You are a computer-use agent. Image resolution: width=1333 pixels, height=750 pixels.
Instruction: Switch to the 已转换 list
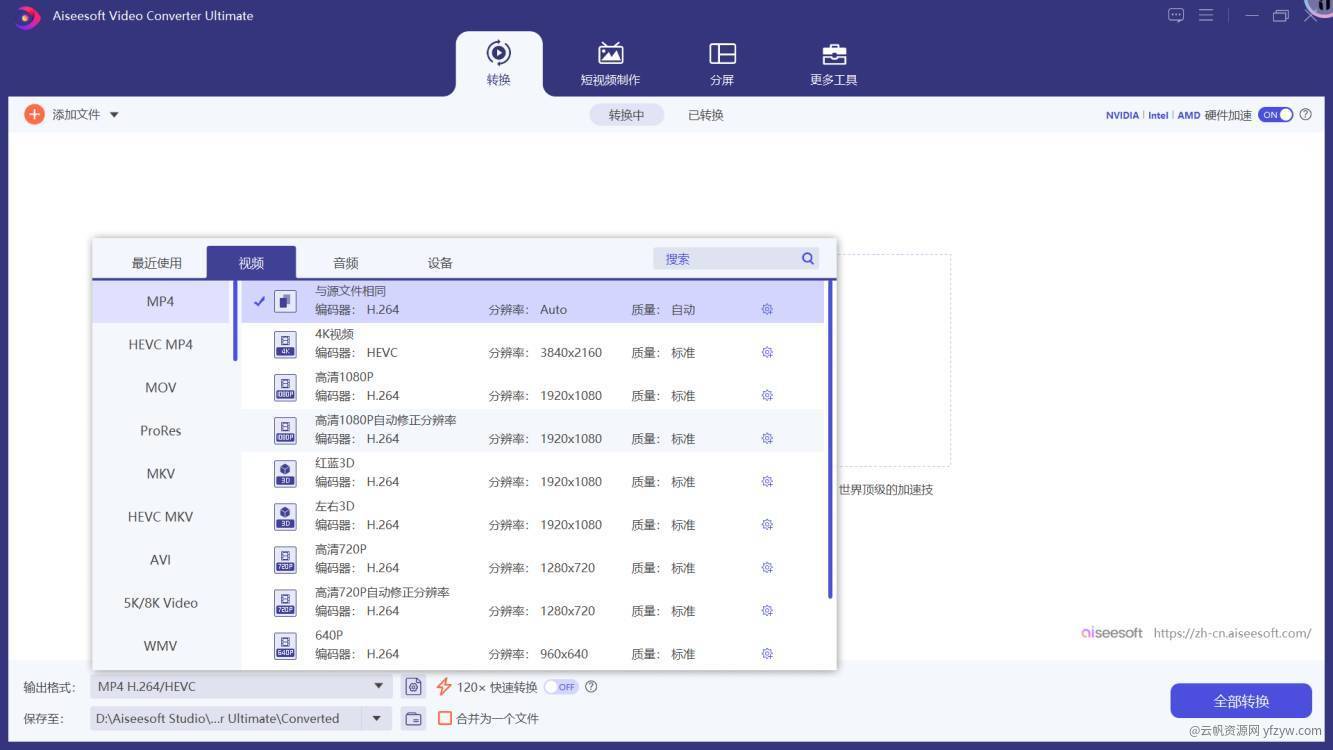coord(705,115)
